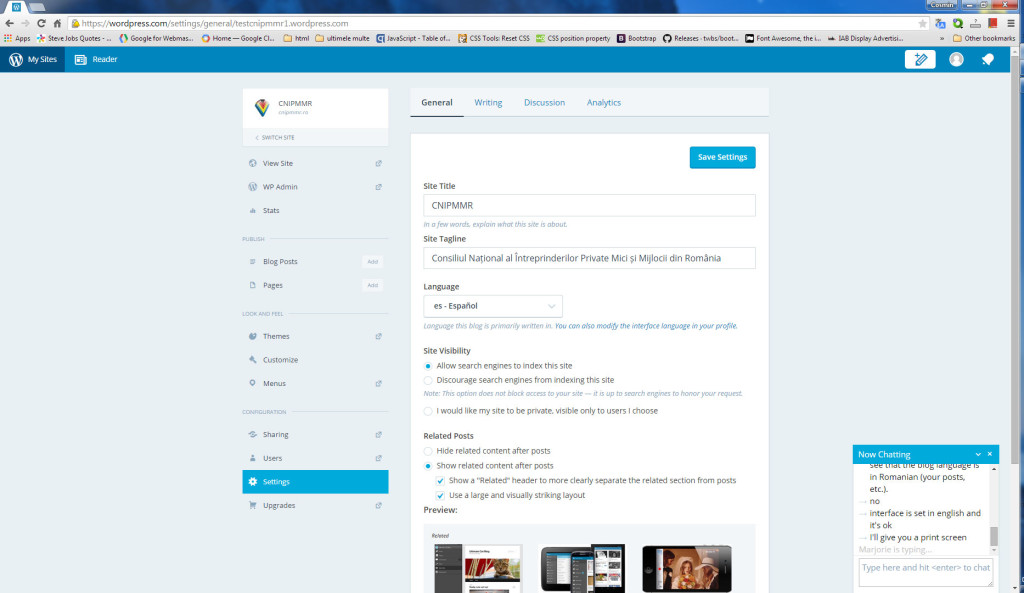
Task: Open the notifications bell icon
Action: (x=987, y=59)
